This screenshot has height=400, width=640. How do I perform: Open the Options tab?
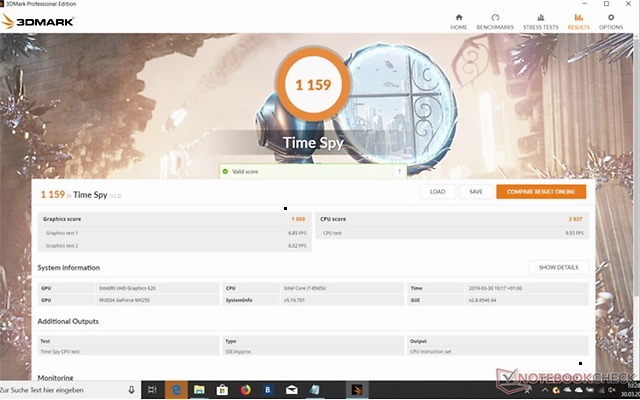tap(611, 22)
